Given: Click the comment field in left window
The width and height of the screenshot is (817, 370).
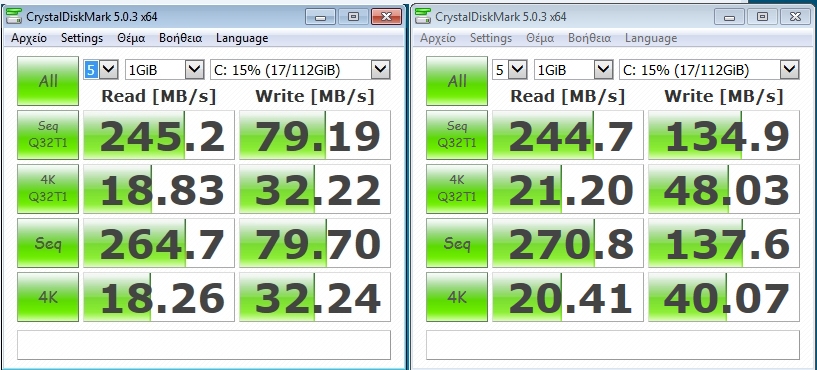Looking at the screenshot, I should pos(204,345).
